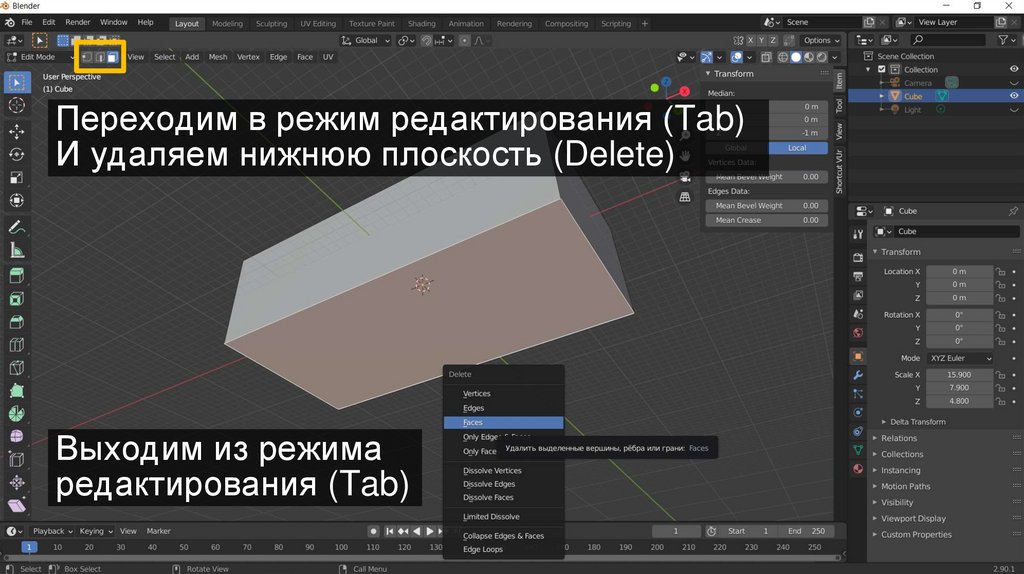1024x574 pixels.
Task: Open the Options dropdown
Action: 821,40
